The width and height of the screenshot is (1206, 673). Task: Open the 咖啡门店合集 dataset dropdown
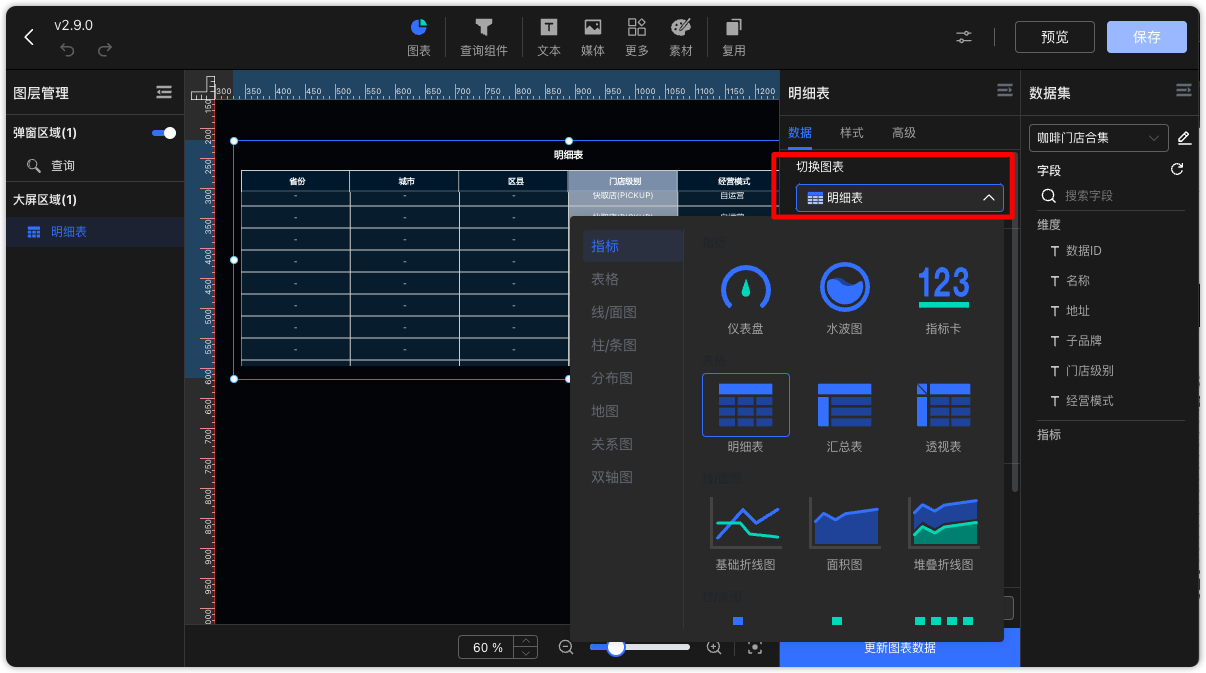tap(1098, 138)
